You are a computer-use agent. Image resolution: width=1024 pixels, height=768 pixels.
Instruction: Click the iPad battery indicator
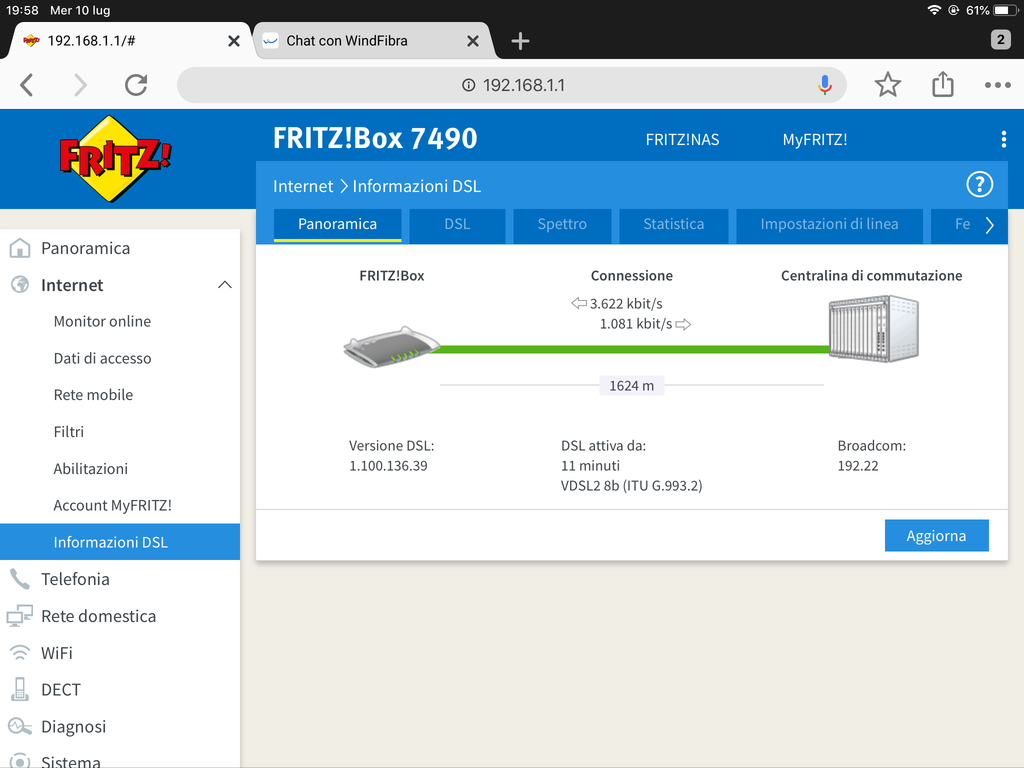[1006, 10]
